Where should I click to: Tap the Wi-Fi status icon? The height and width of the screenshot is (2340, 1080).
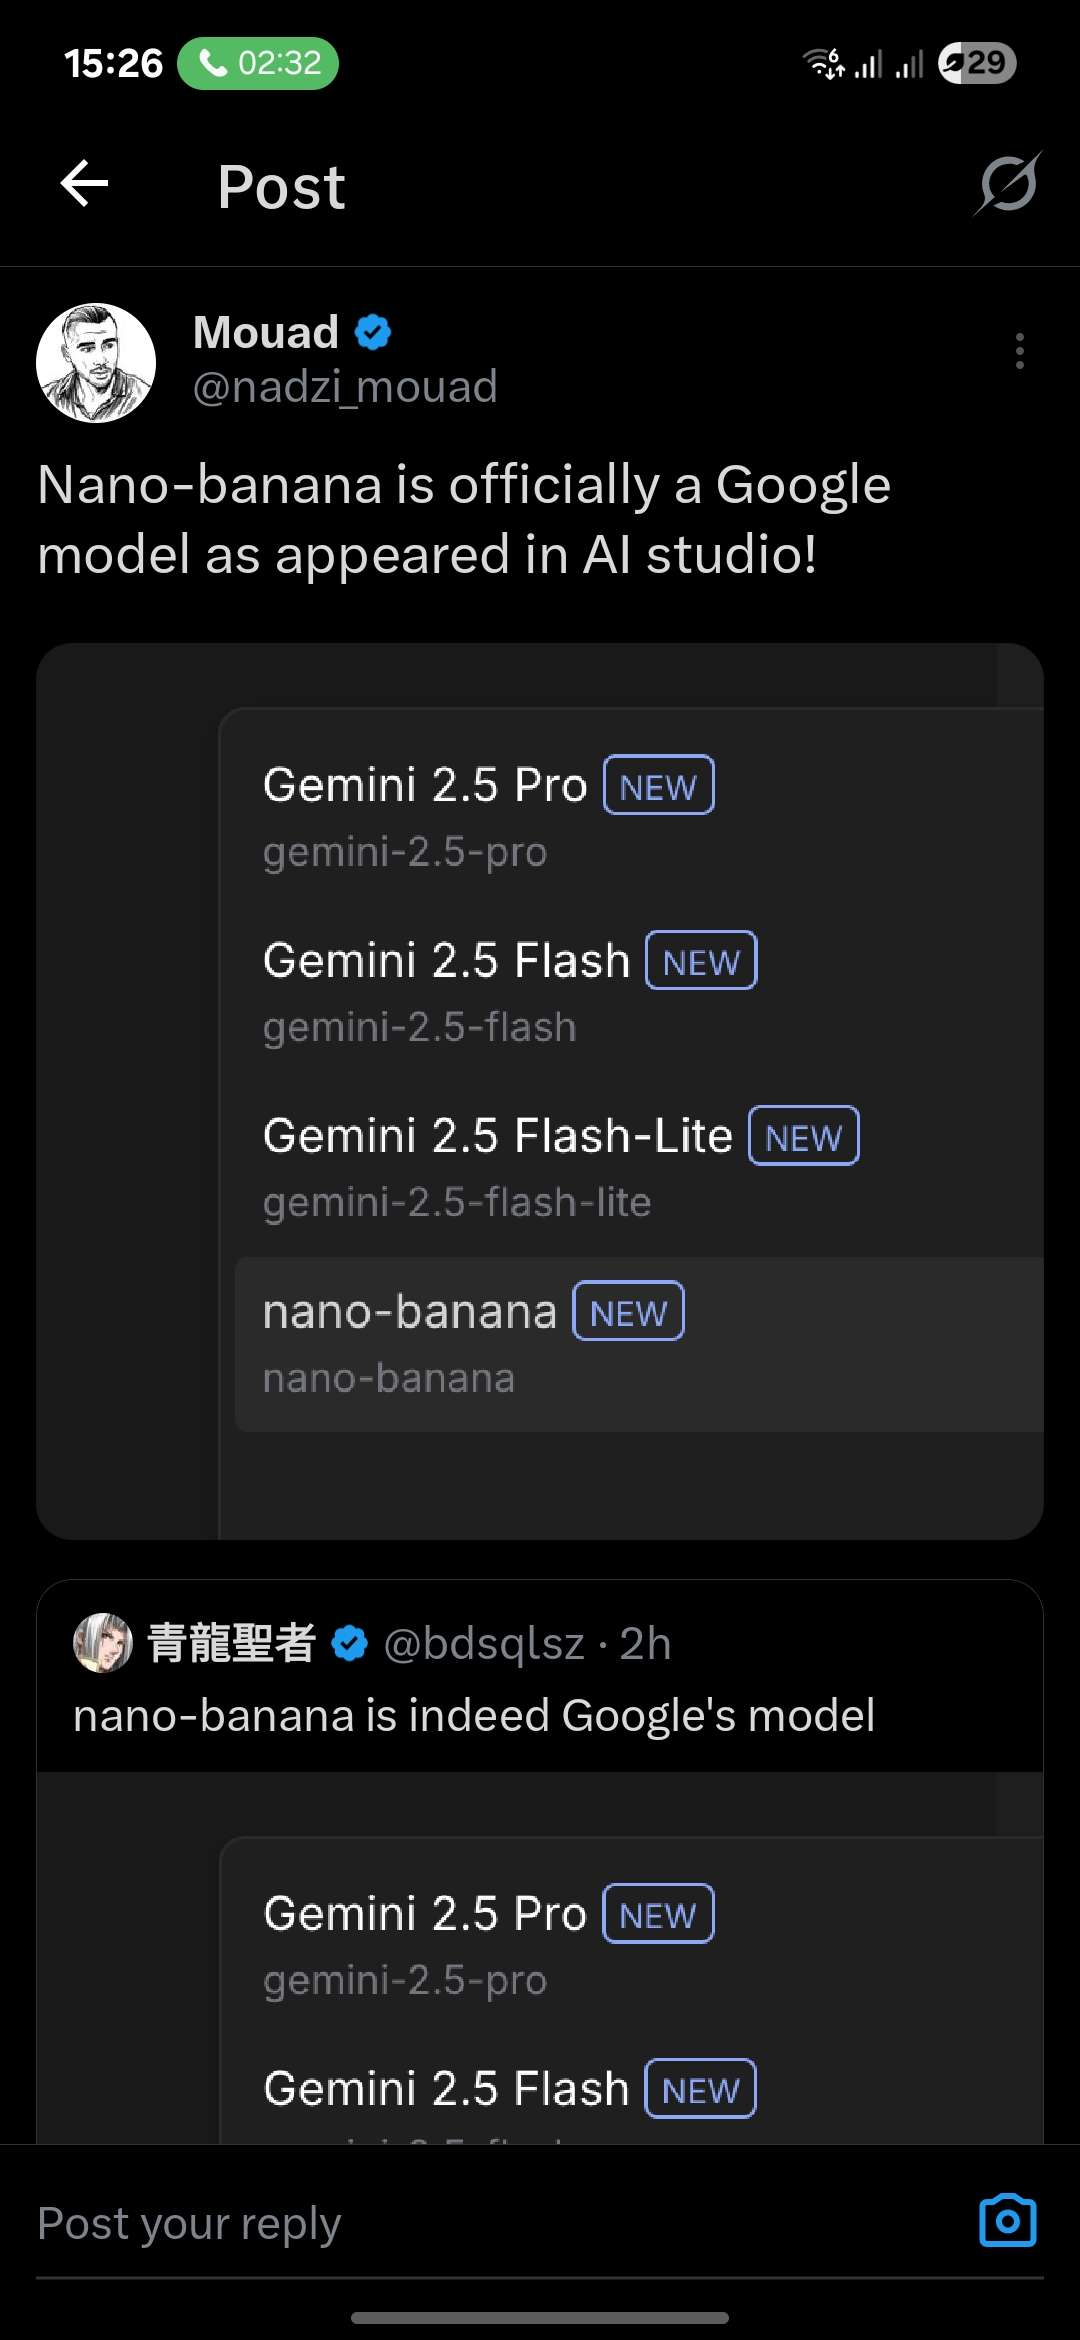pyautogui.click(x=824, y=63)
